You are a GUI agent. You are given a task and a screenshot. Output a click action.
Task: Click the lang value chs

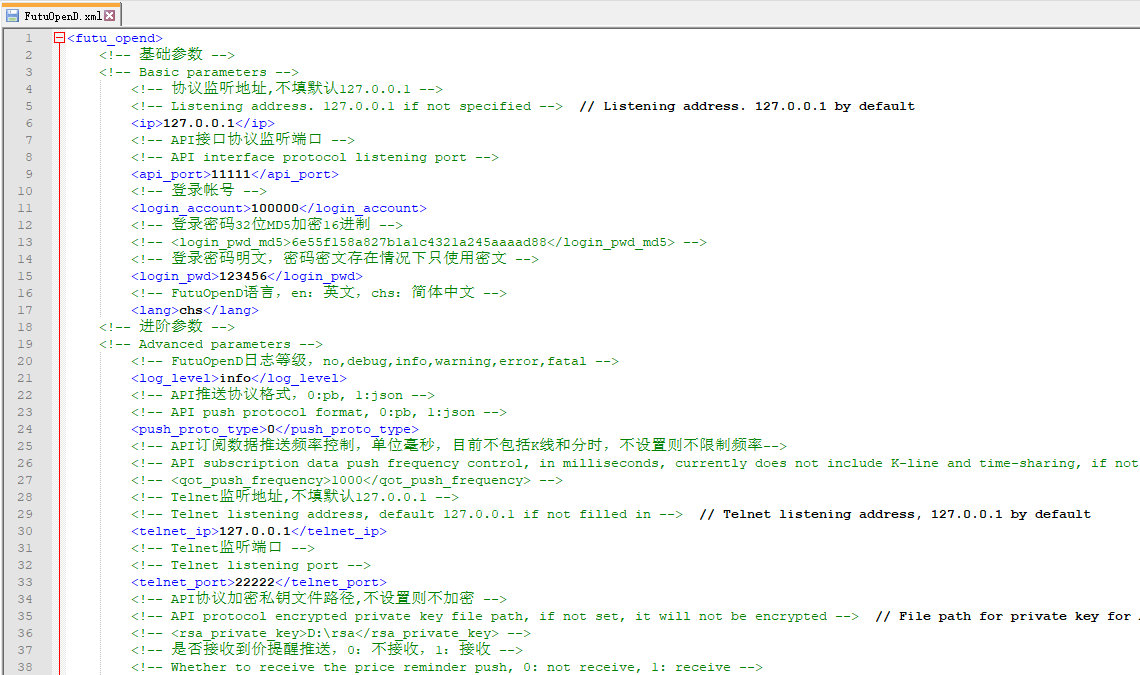point(190,310)
